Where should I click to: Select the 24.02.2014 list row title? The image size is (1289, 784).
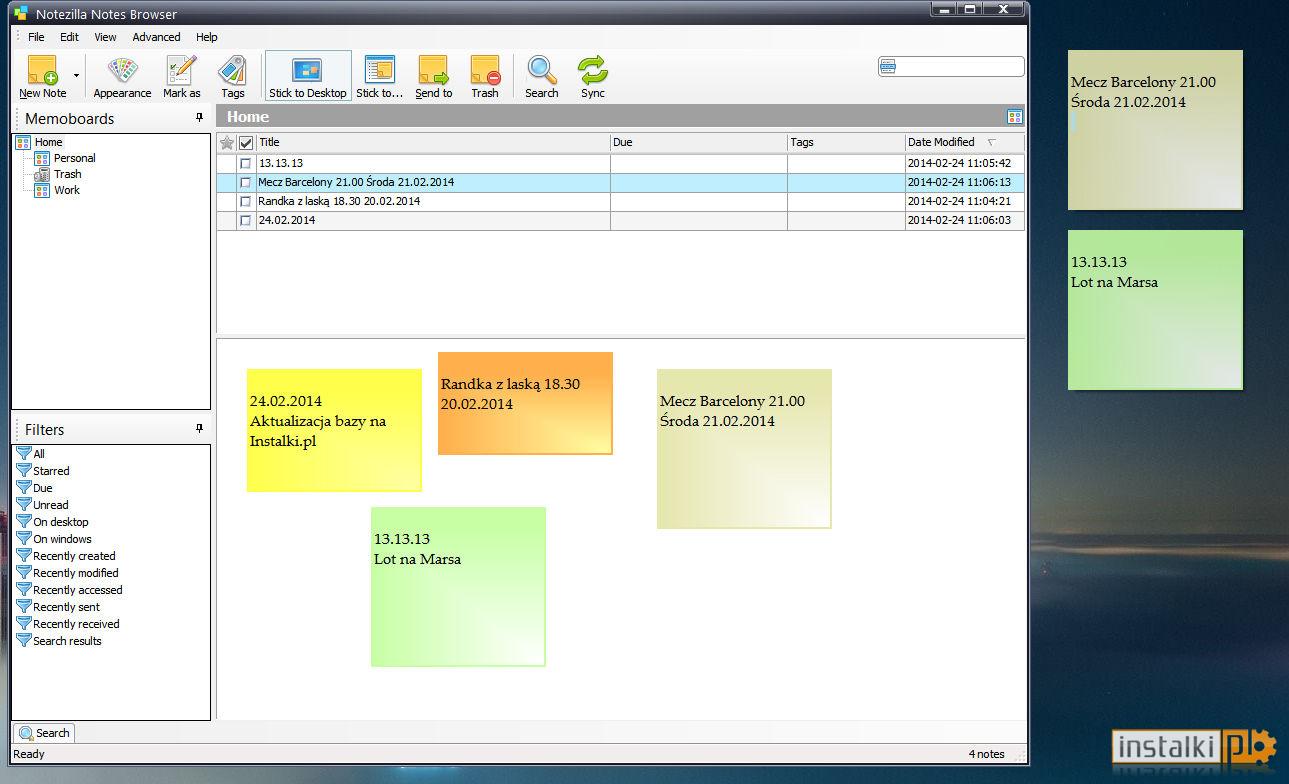(287, 220)
